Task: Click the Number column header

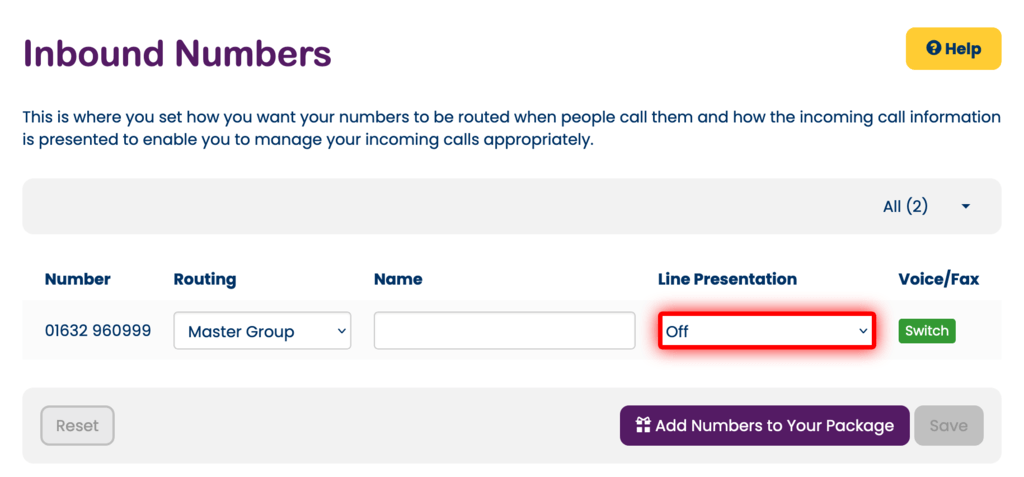Action: pyautogui.click(x=78, y=279)
